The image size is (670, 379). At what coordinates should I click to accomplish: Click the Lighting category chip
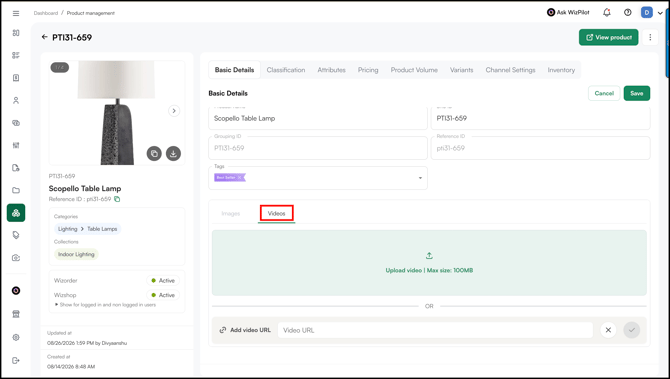[68, 229]
